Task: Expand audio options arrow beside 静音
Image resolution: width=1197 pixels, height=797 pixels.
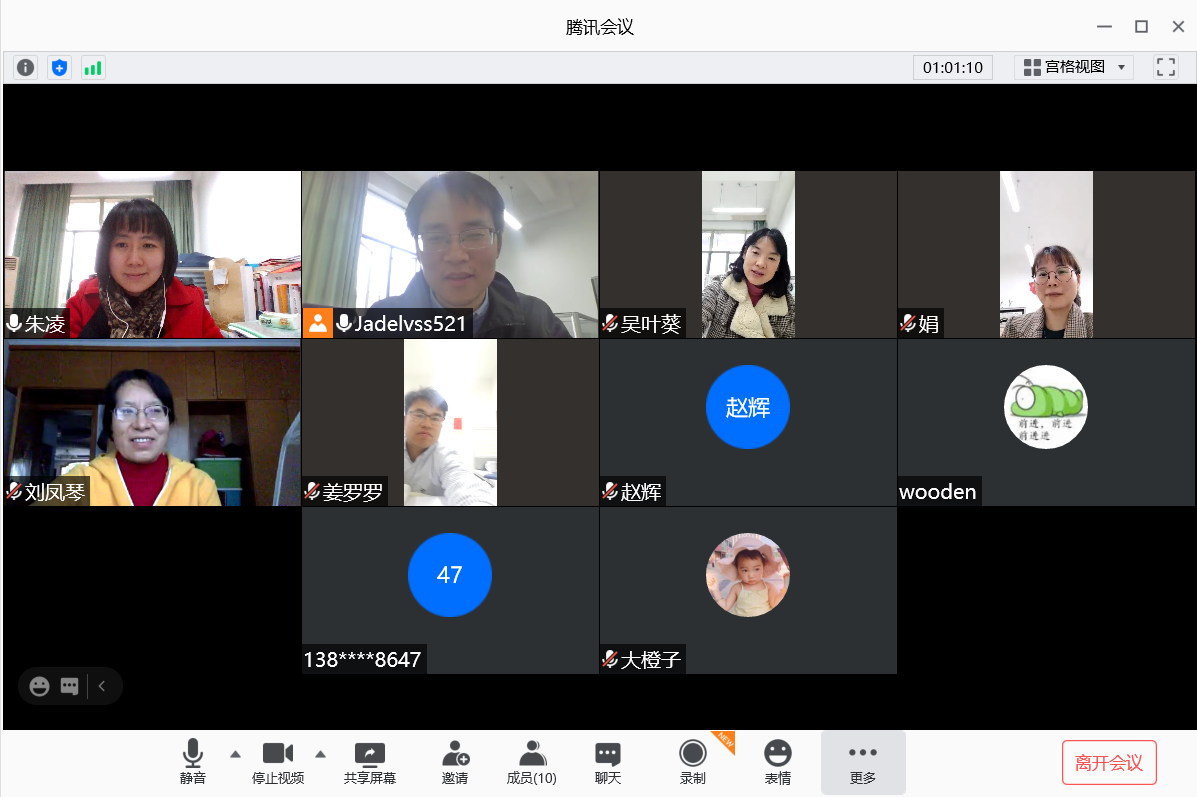Action: (x=235, y=754)
